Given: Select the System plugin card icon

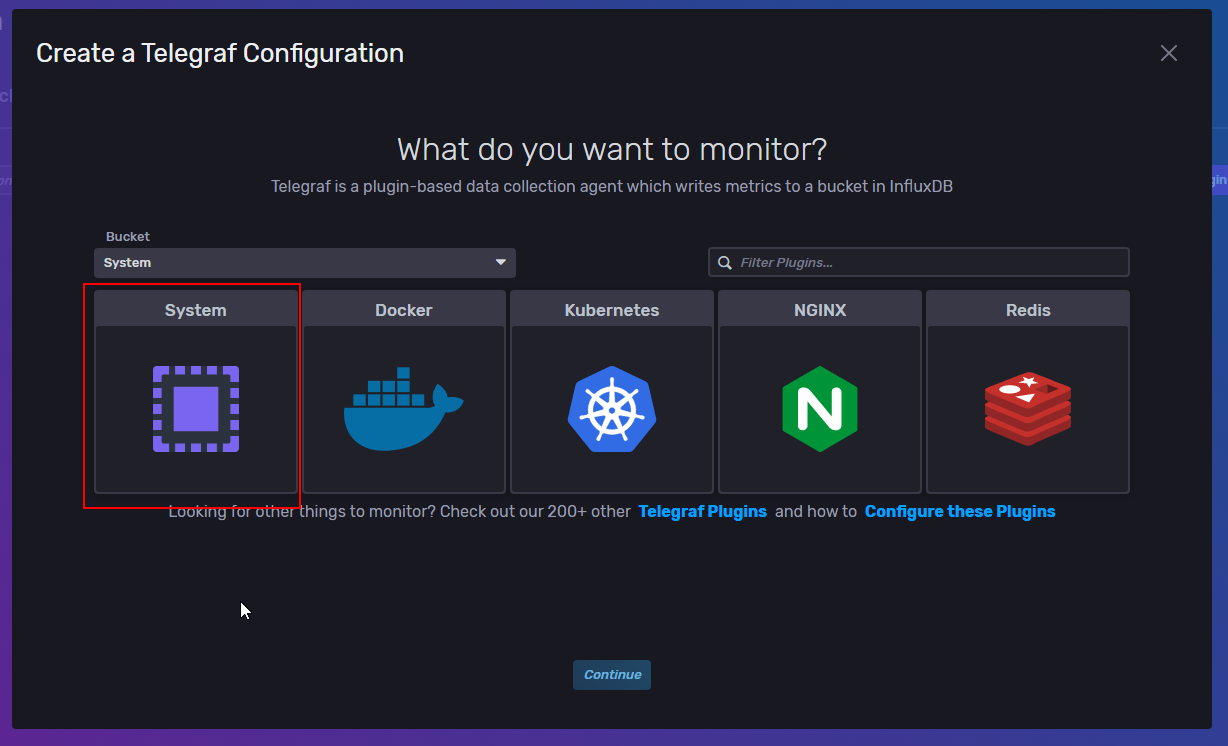Looking at the screenshot, I should pyautogui.click(x=196, y=409).
